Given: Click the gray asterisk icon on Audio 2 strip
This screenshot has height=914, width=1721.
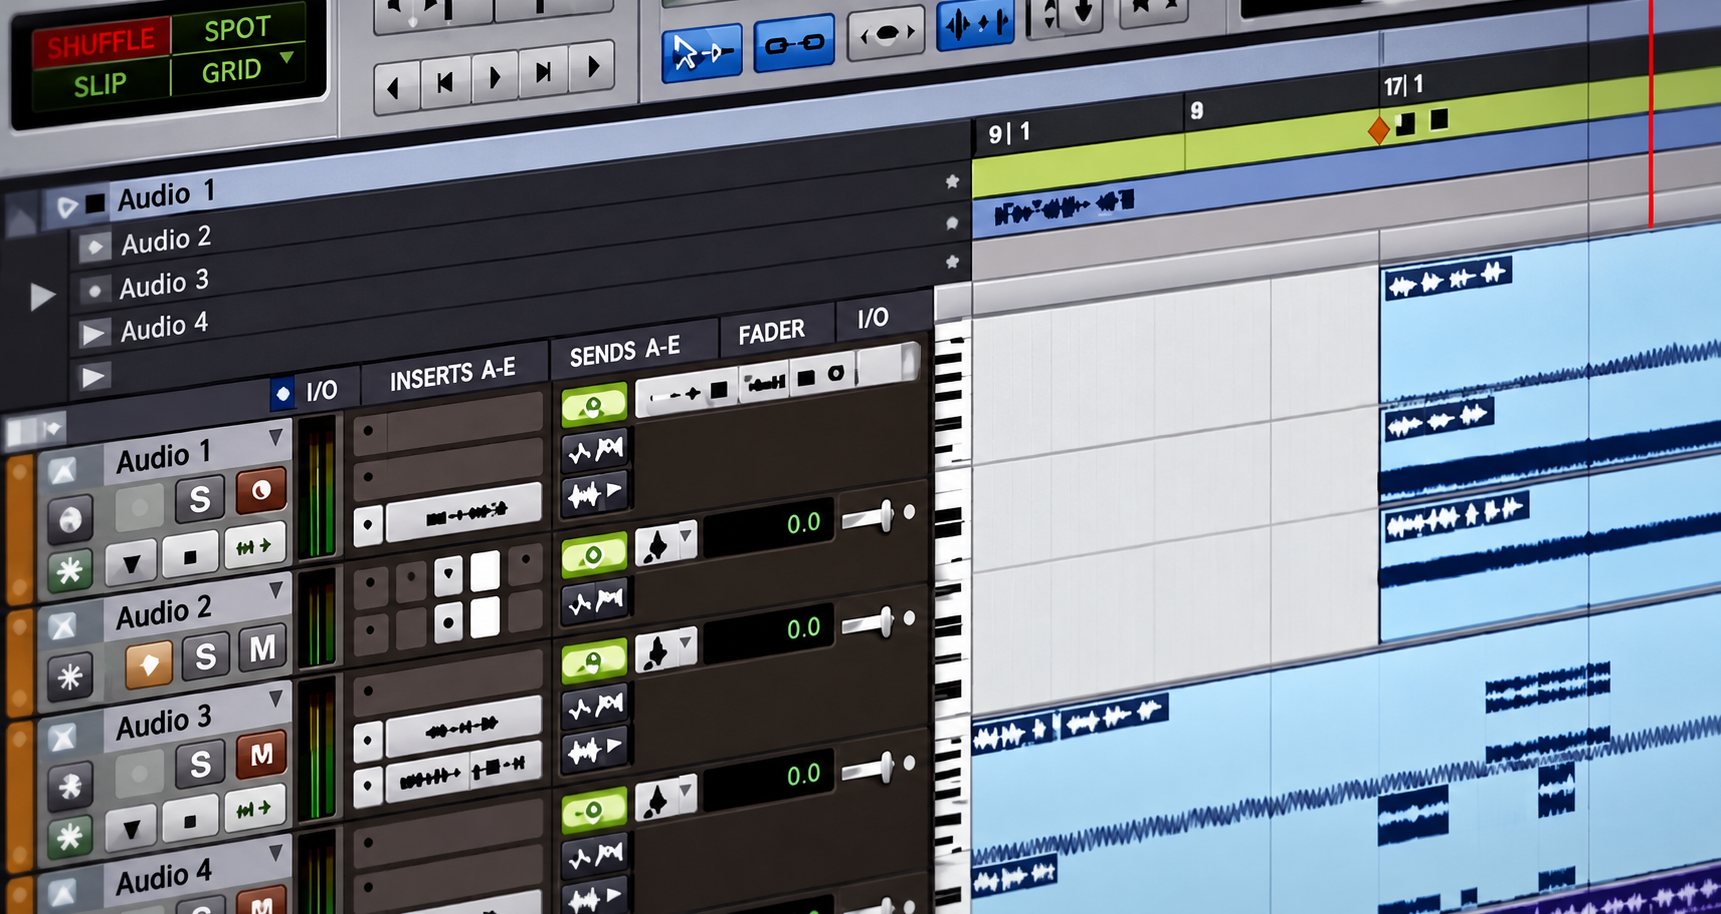Looking at the screenshot, I should click(x=69, y=677).
